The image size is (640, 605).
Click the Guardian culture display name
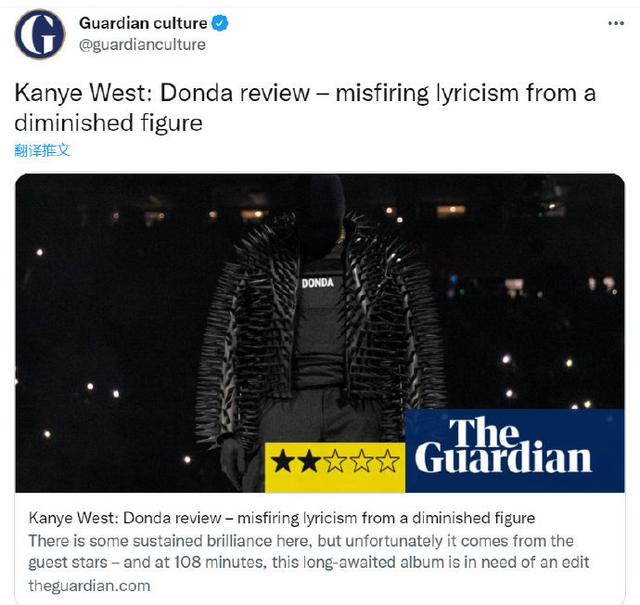click(x=143, y=23)
